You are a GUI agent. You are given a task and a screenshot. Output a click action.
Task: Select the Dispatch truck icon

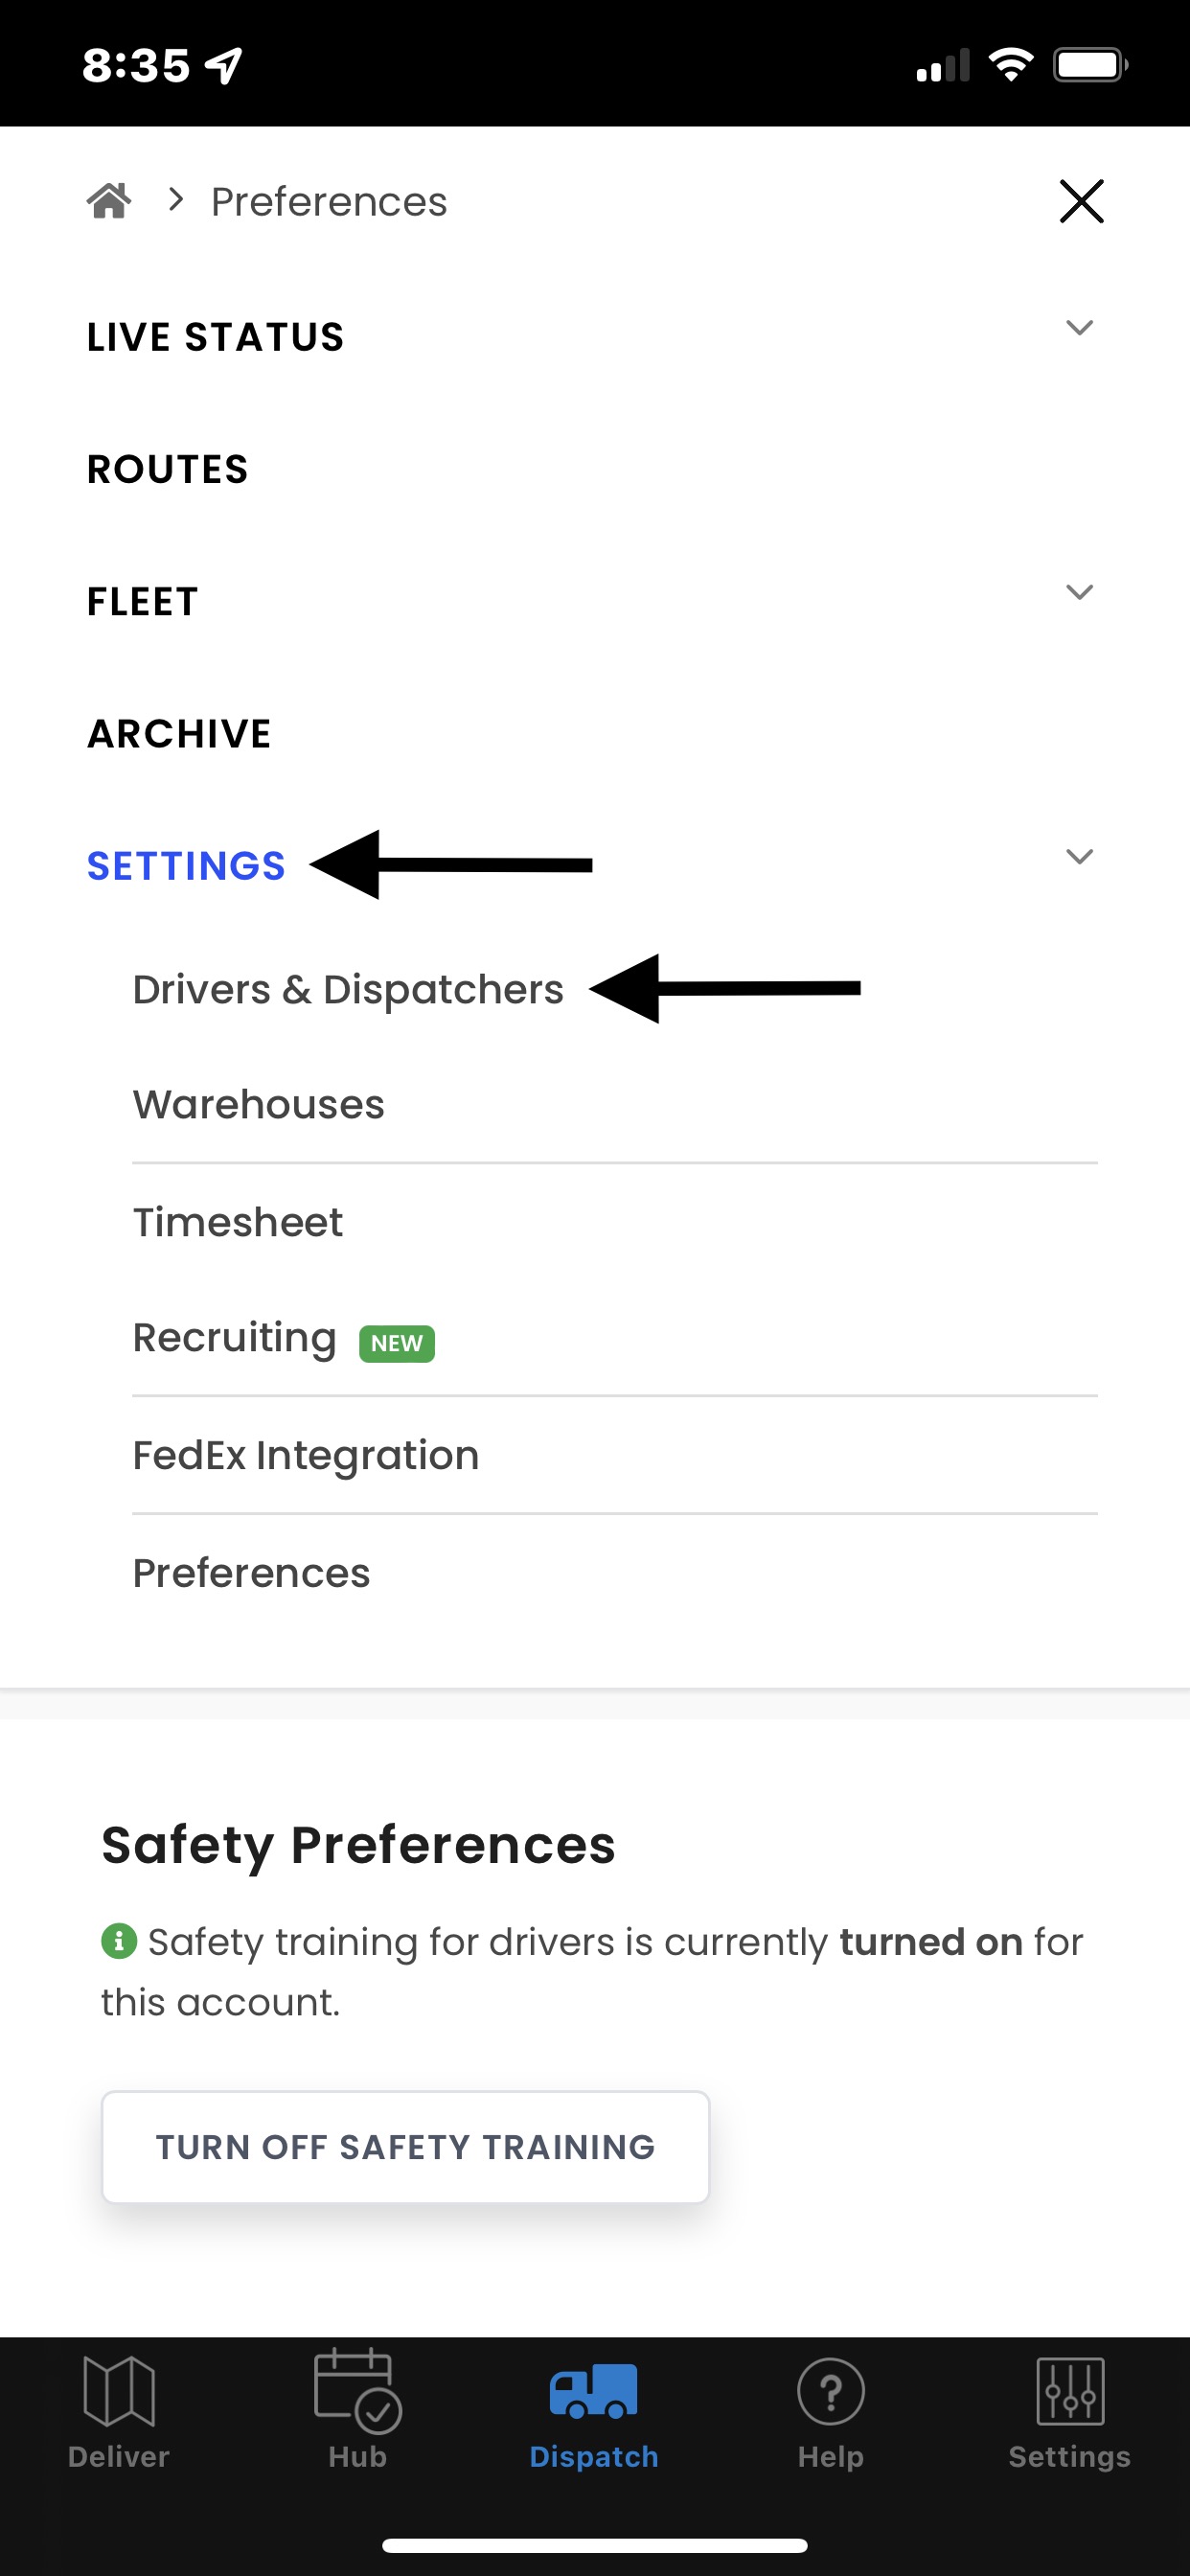click(593, 2391)
